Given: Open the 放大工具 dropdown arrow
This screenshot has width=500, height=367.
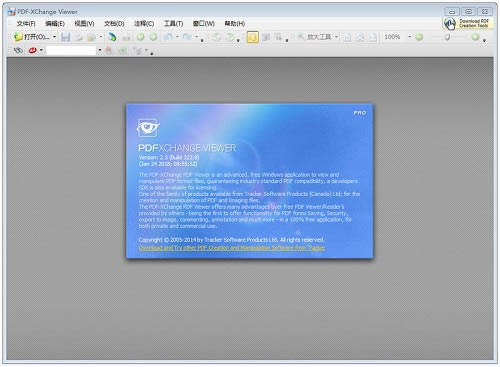Looking at the screenshot, I should pyautogui.click(x=336, y=37).
